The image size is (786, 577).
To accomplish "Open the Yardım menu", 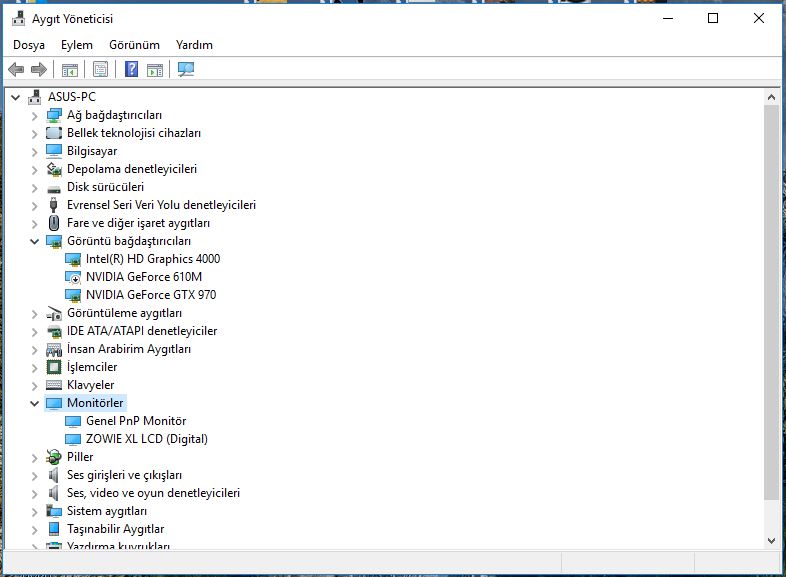I will [194, 45].
